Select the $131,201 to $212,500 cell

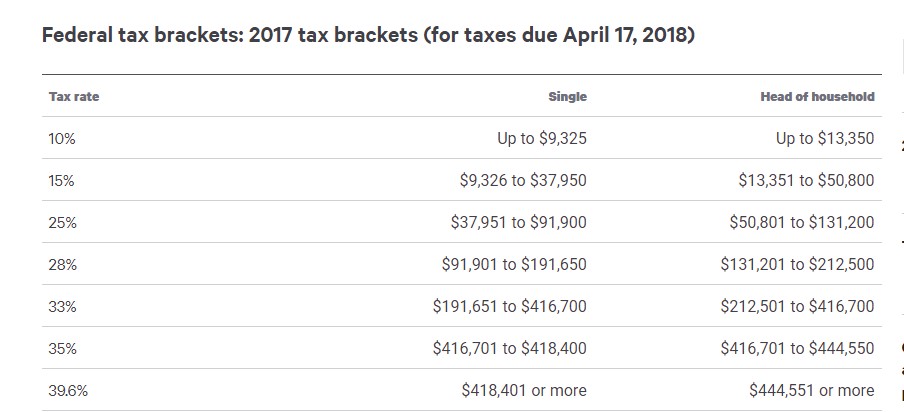(797, 265)
